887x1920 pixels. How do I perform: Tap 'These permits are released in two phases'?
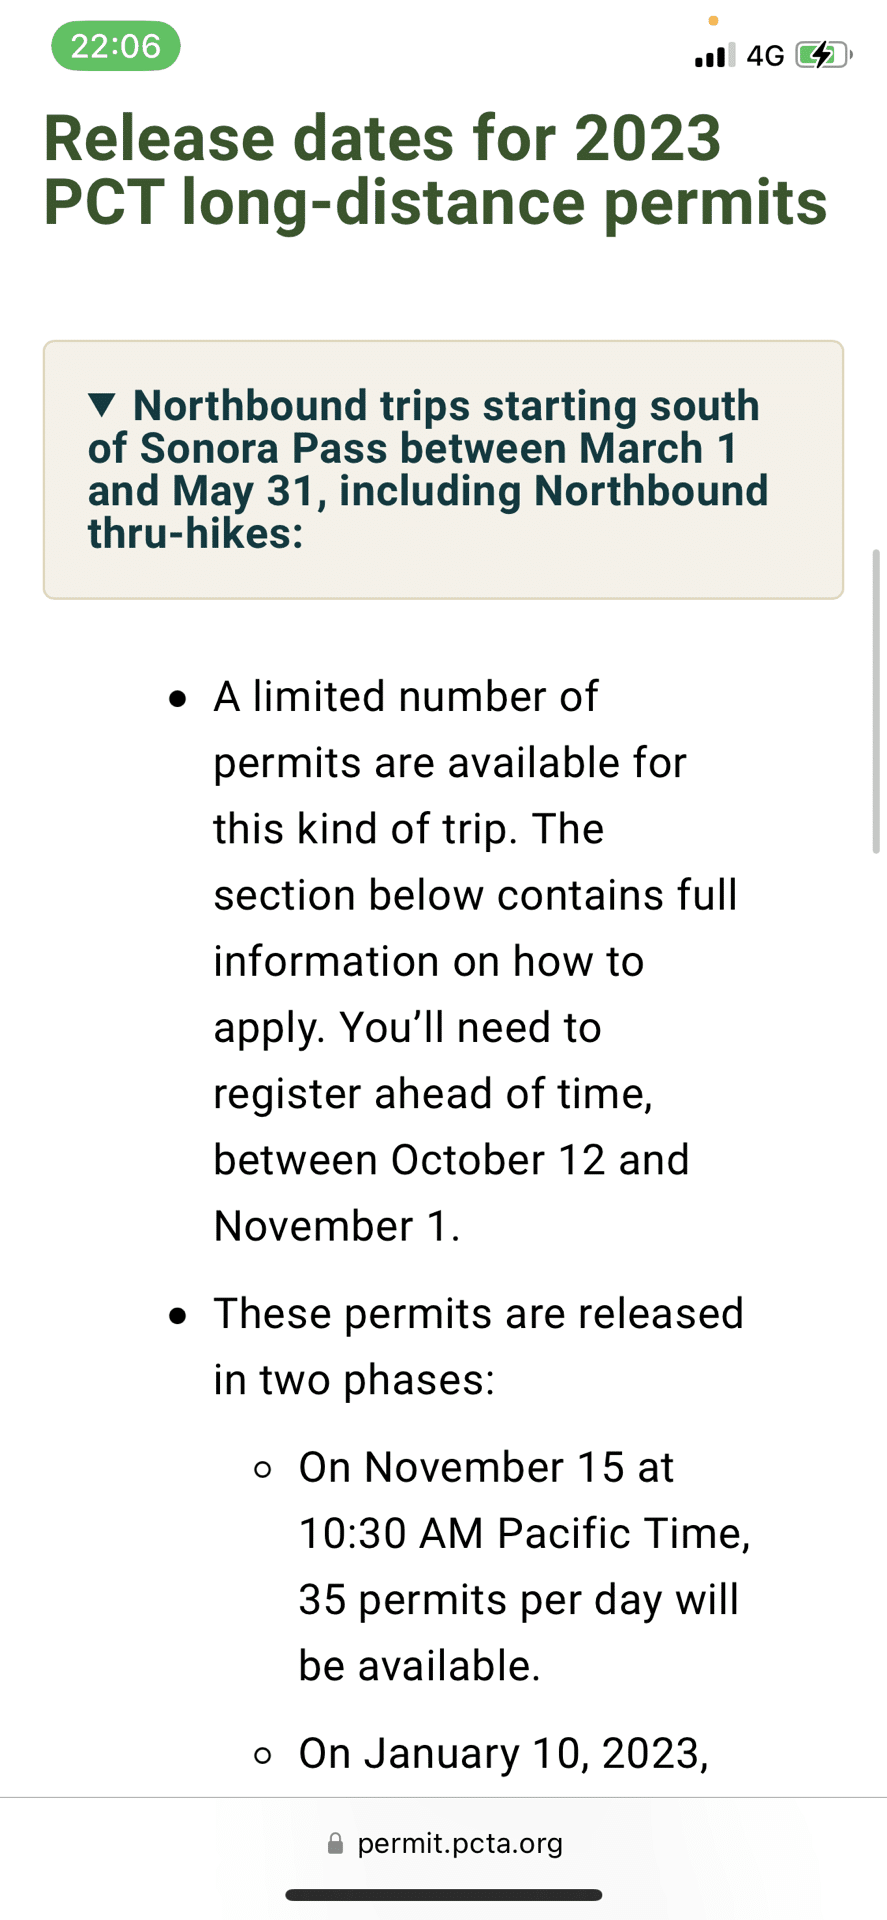(x=478, y=1346)
